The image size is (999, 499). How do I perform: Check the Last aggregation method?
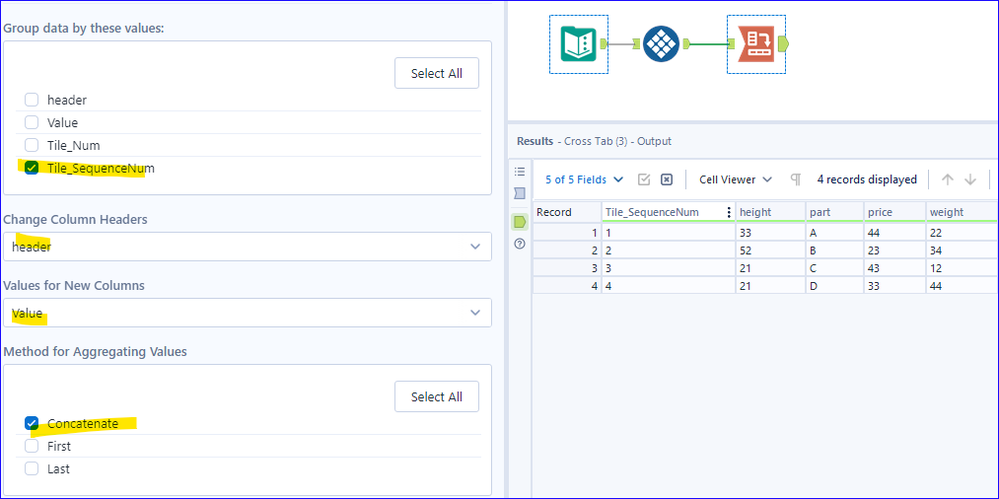coord(31,469)
